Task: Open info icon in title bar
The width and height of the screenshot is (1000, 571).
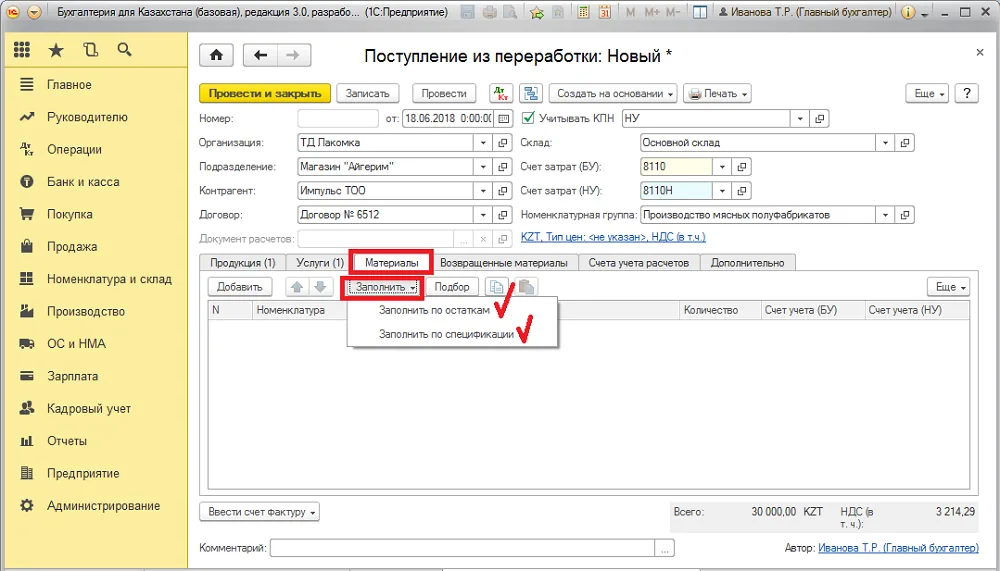Action: point(908,11)
